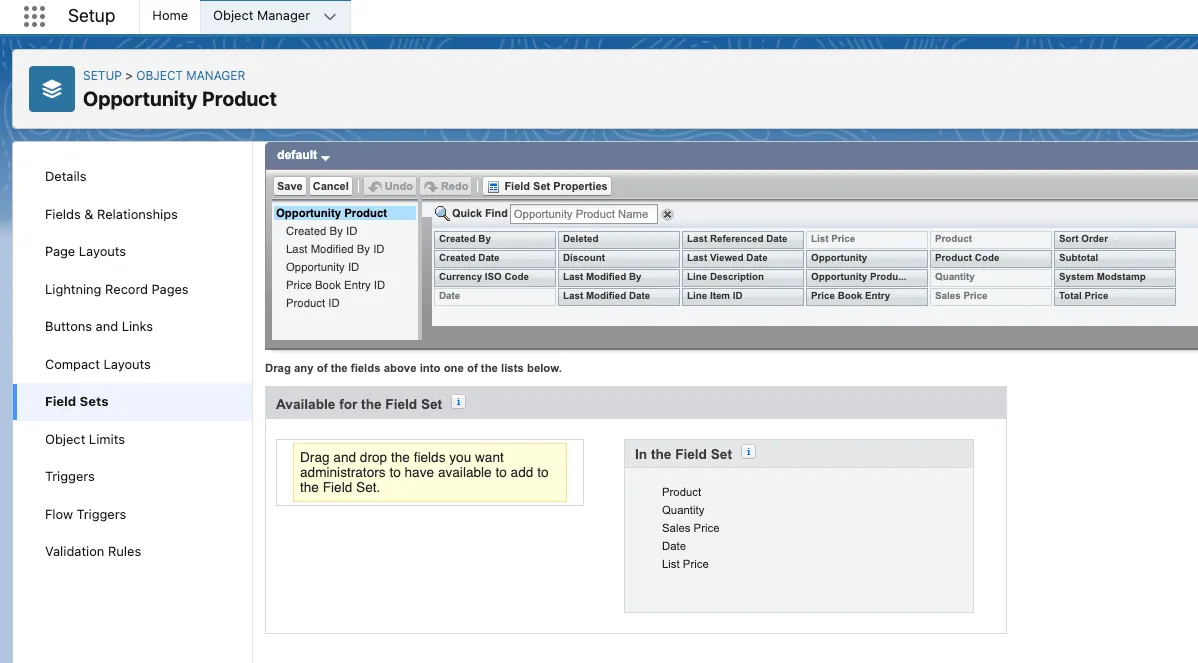Click the Quick Find input field

click(x=583, y=214)
